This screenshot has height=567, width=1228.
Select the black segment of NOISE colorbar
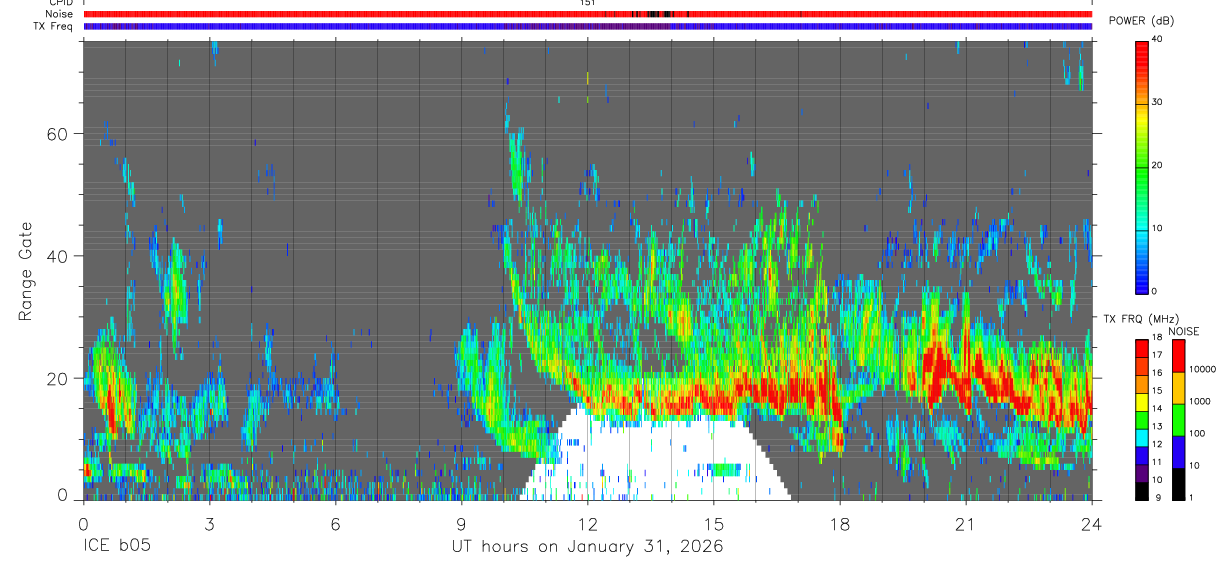point(1178,484)
